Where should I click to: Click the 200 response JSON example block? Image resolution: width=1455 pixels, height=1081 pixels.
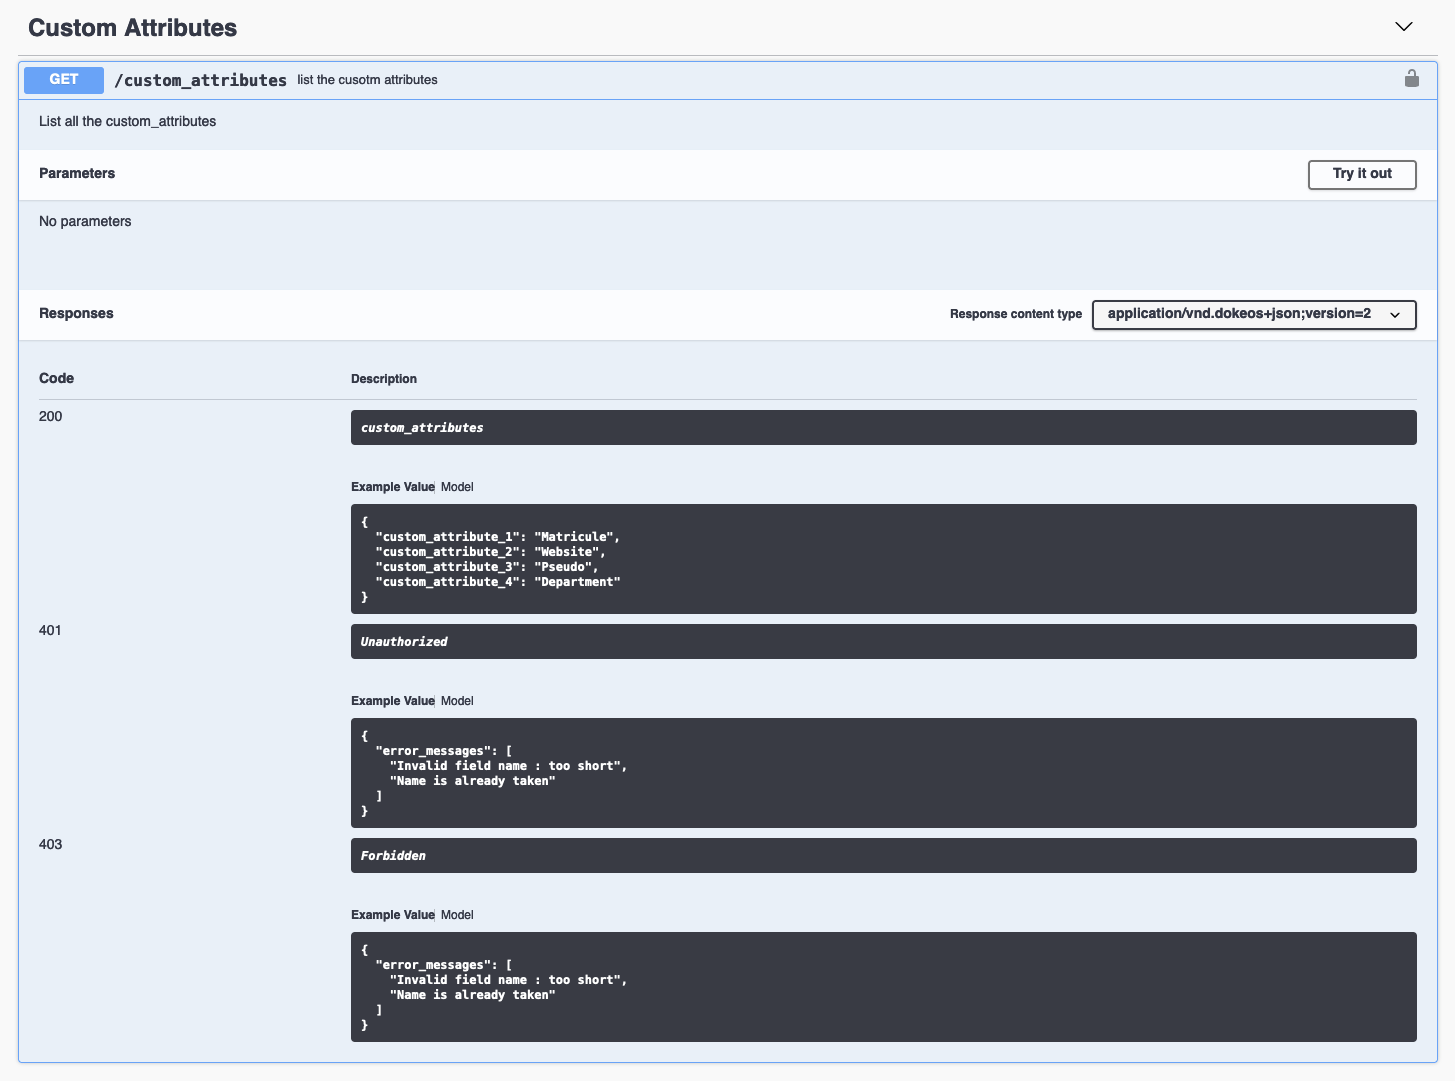[883, 559]
